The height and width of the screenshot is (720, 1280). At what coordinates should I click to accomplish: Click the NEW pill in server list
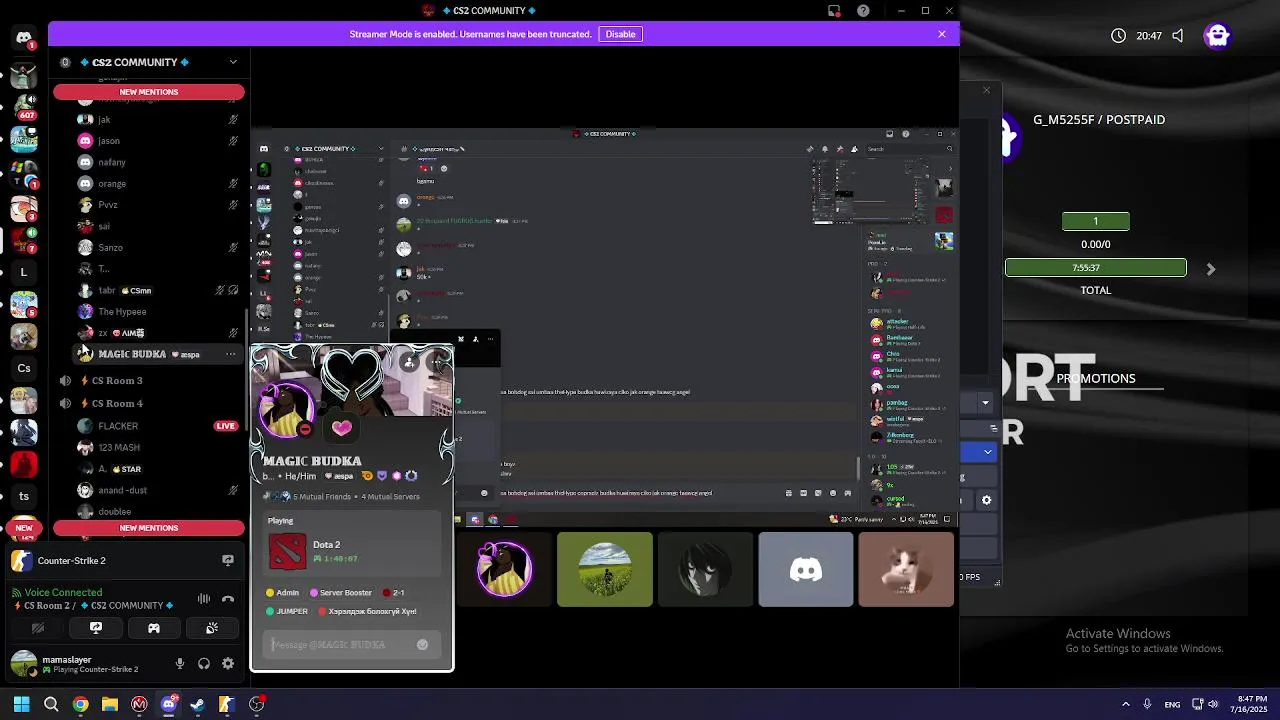pos(24,528)
